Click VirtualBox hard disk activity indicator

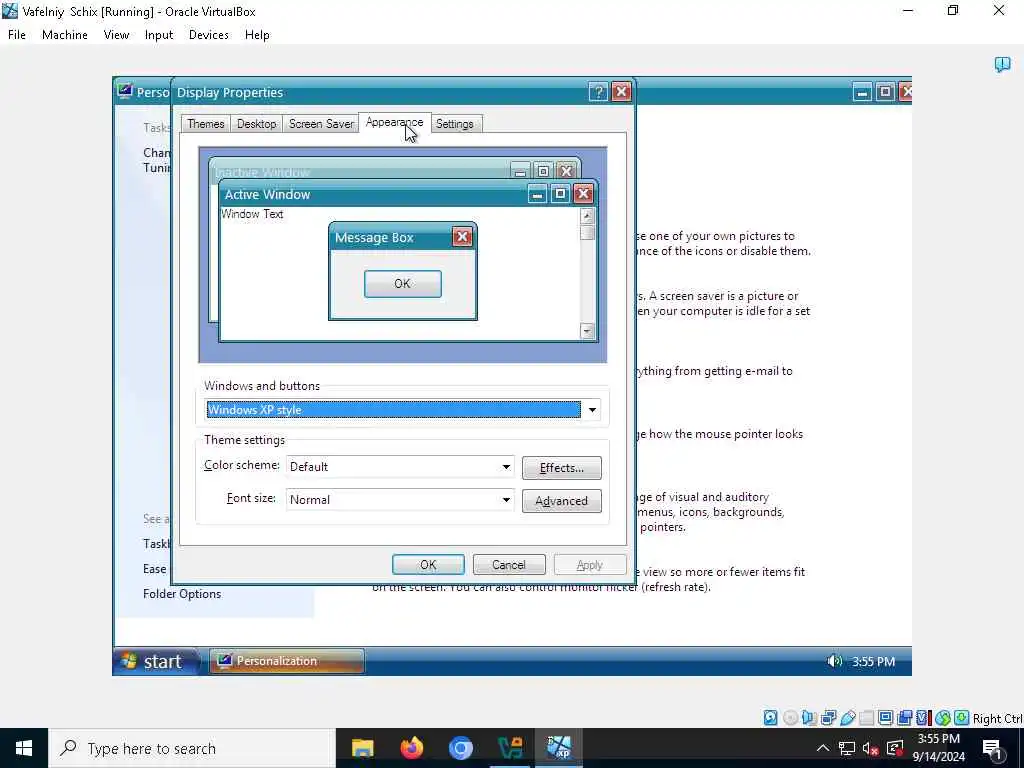pos(771,718)
